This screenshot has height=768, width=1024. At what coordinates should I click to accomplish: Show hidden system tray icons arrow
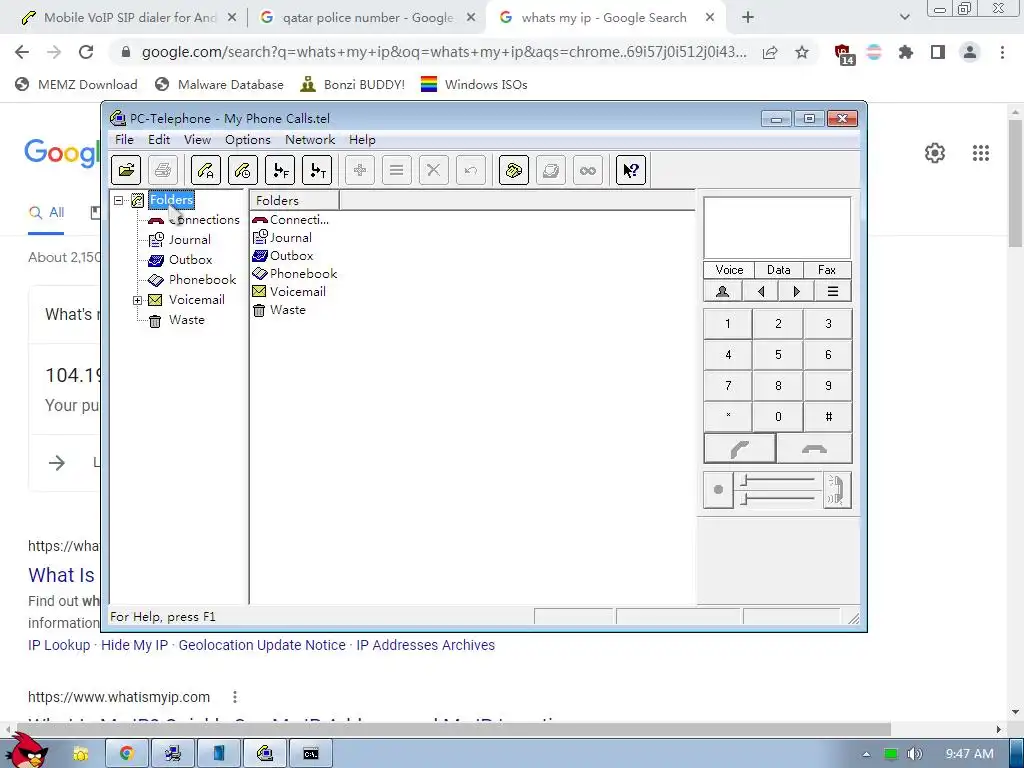tap(866, 754)
